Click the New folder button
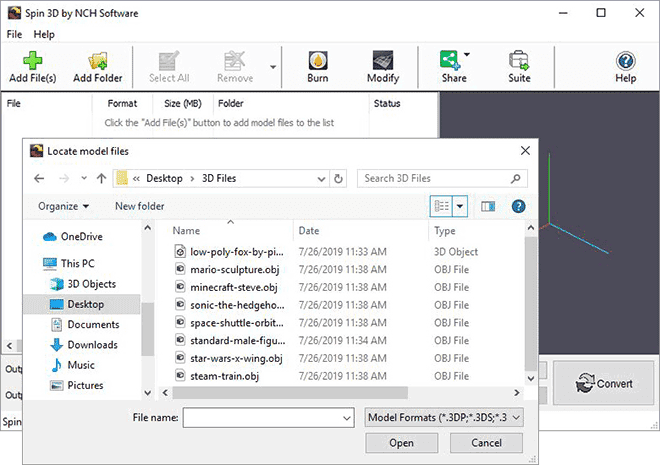660x465 pixels. 140,206
